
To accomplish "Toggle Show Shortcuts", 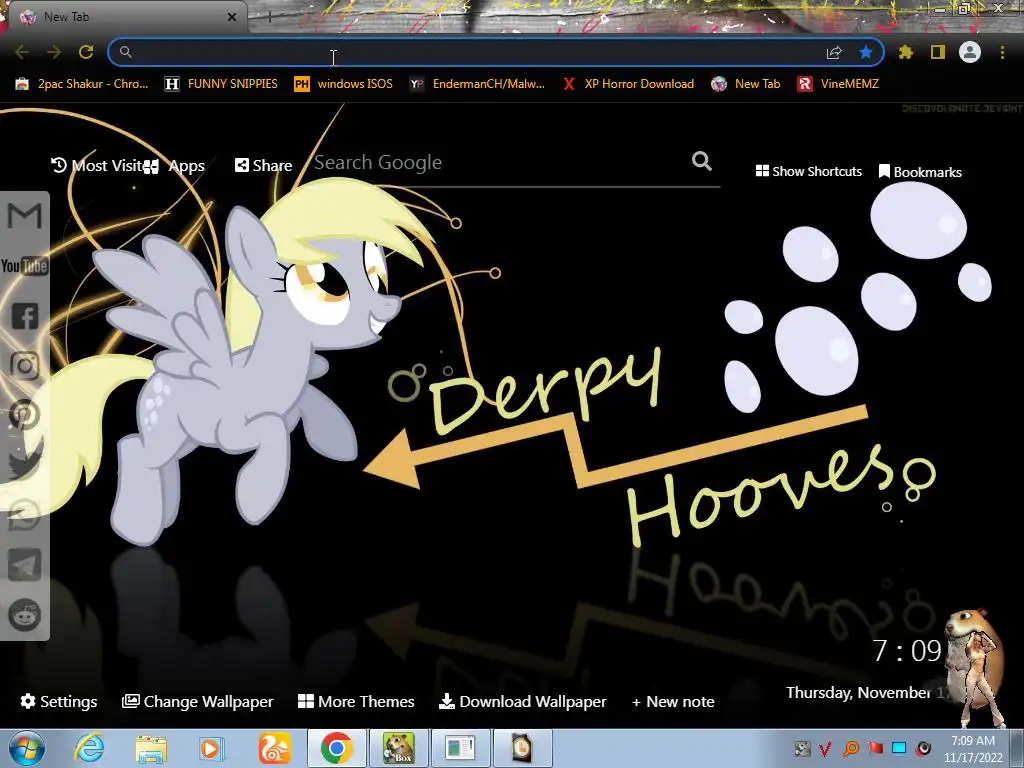I will 808,171.
